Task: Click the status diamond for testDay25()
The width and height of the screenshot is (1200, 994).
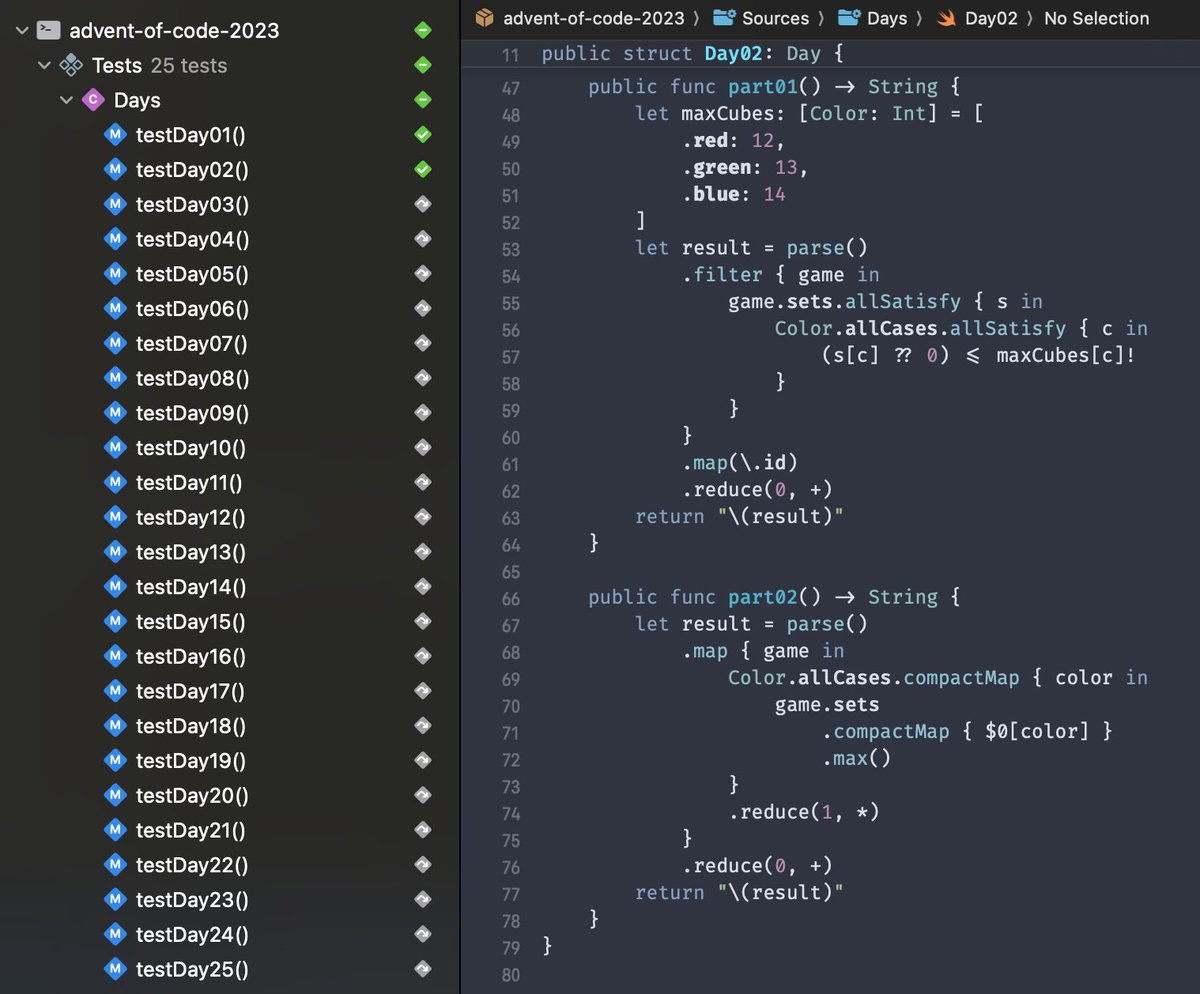Action: pos(423,969)
